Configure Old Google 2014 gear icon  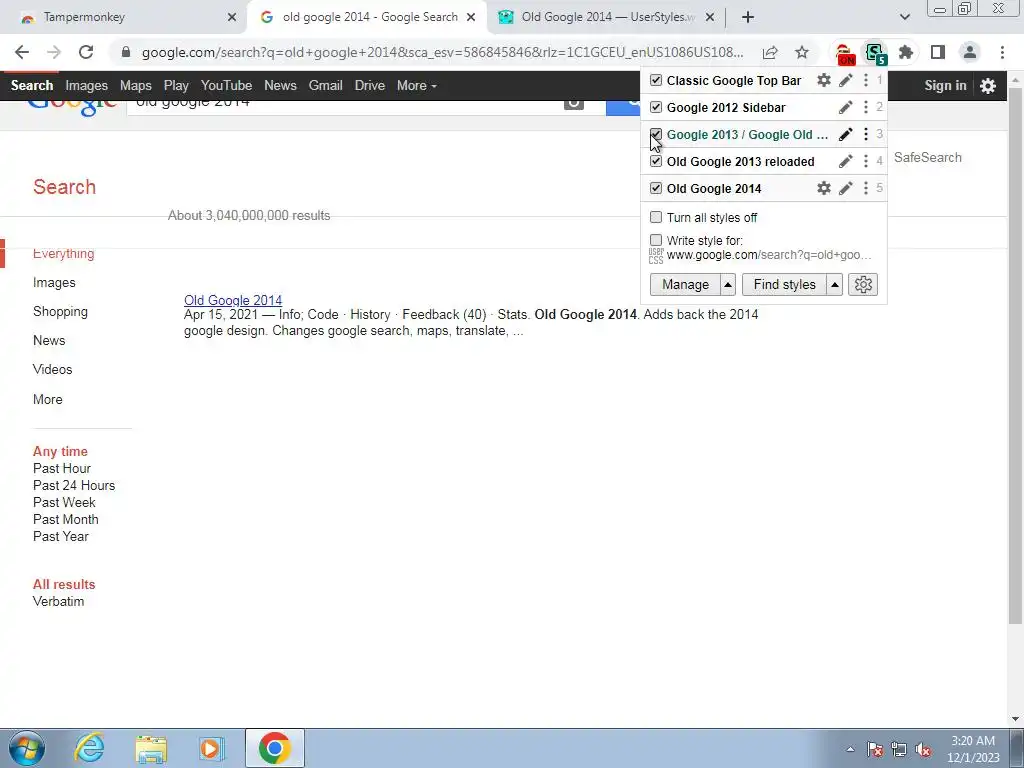pyautogui.click(x=824, y=188)
